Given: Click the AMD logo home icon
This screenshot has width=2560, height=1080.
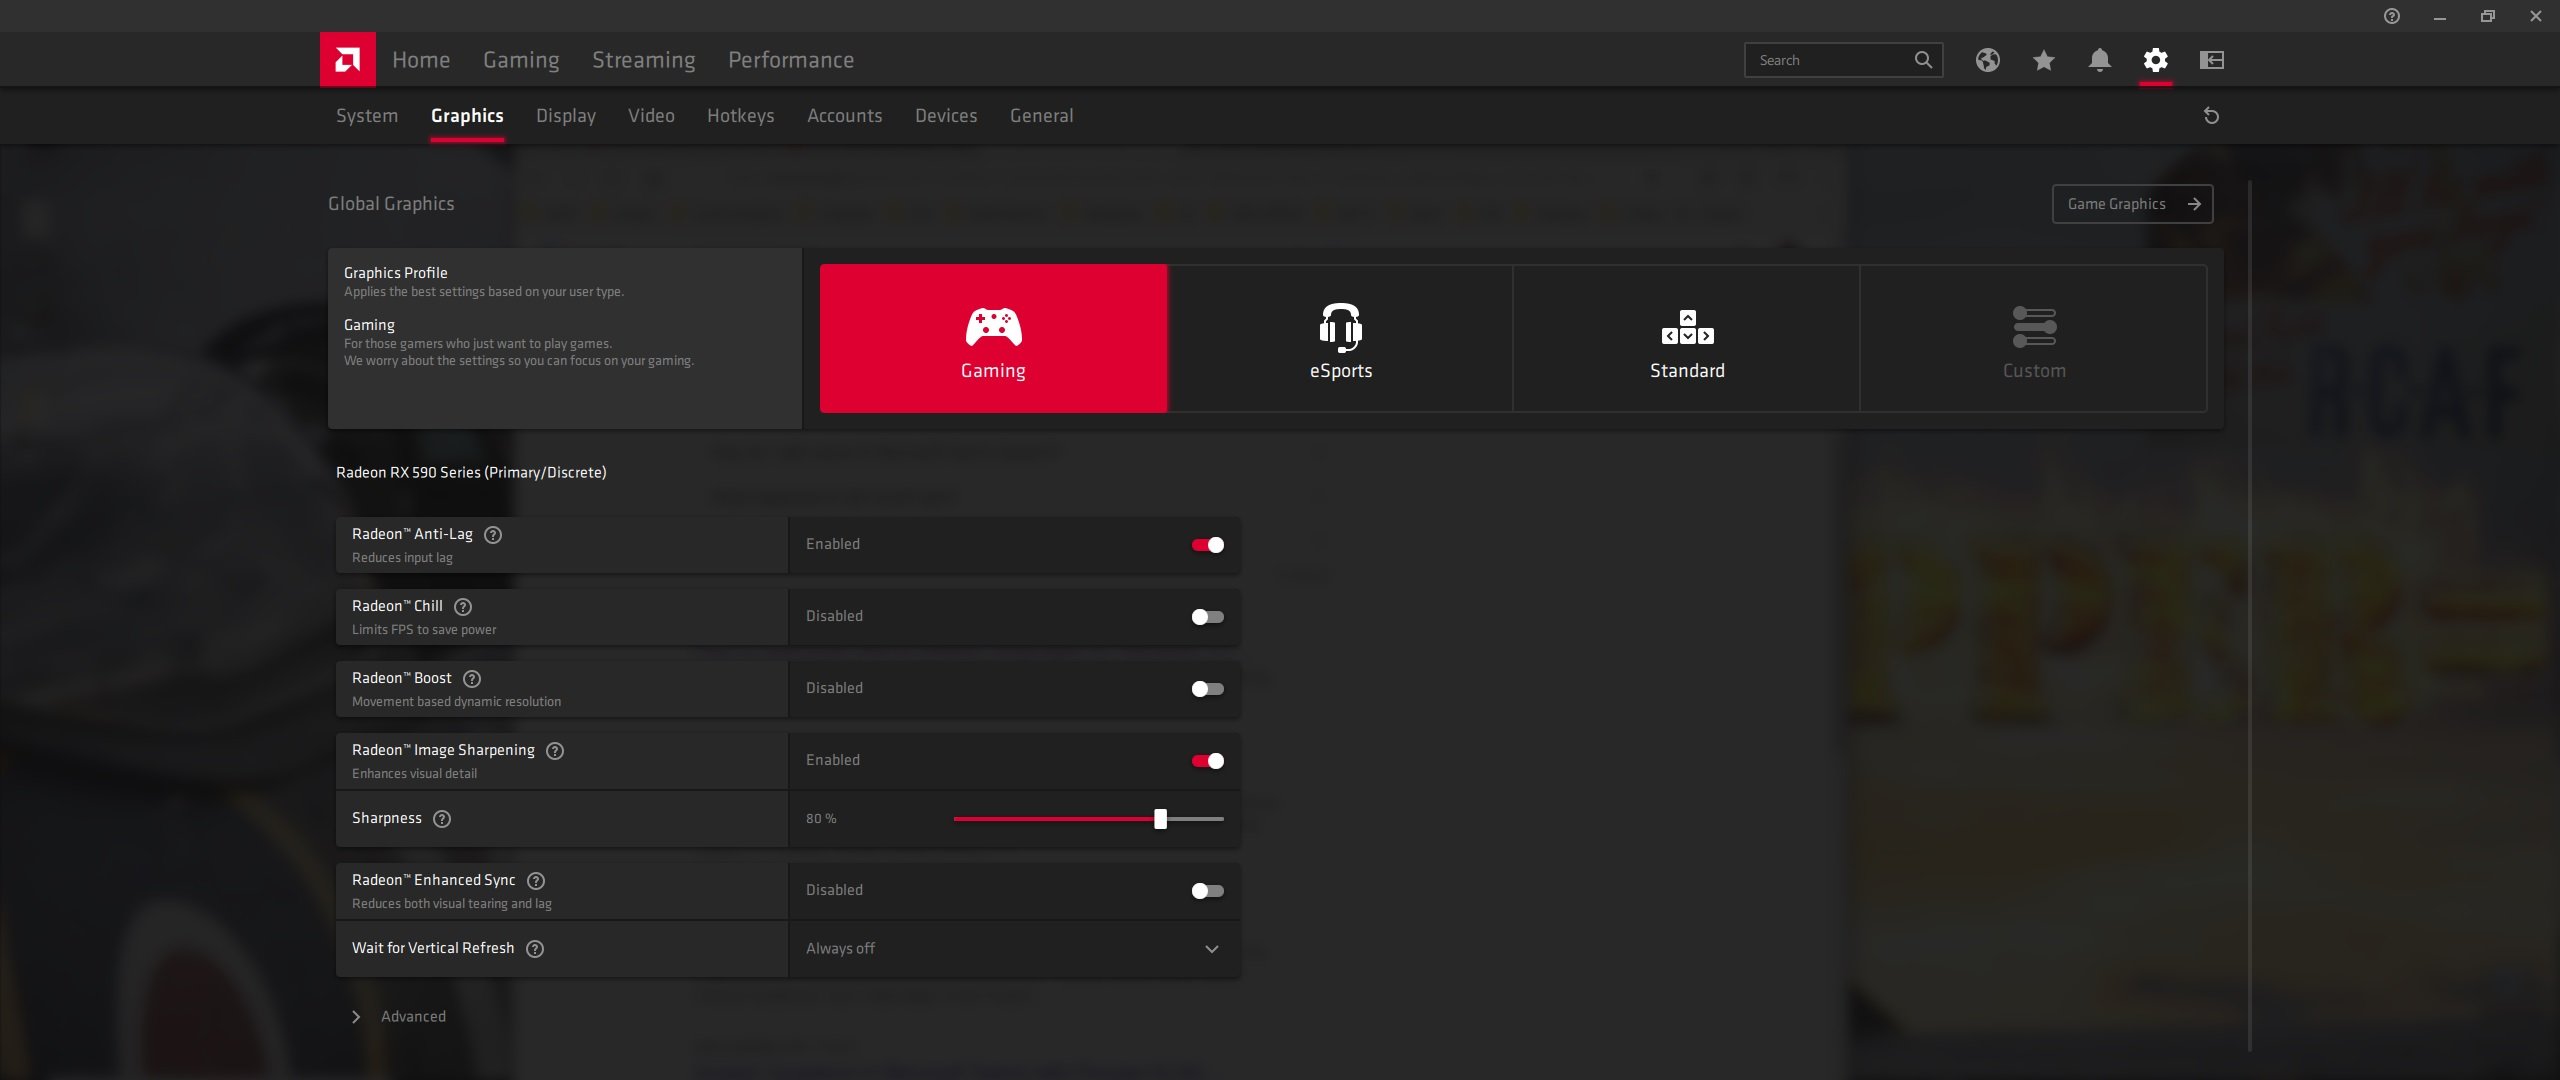Looking at the screenshot, I should [347, 60].
